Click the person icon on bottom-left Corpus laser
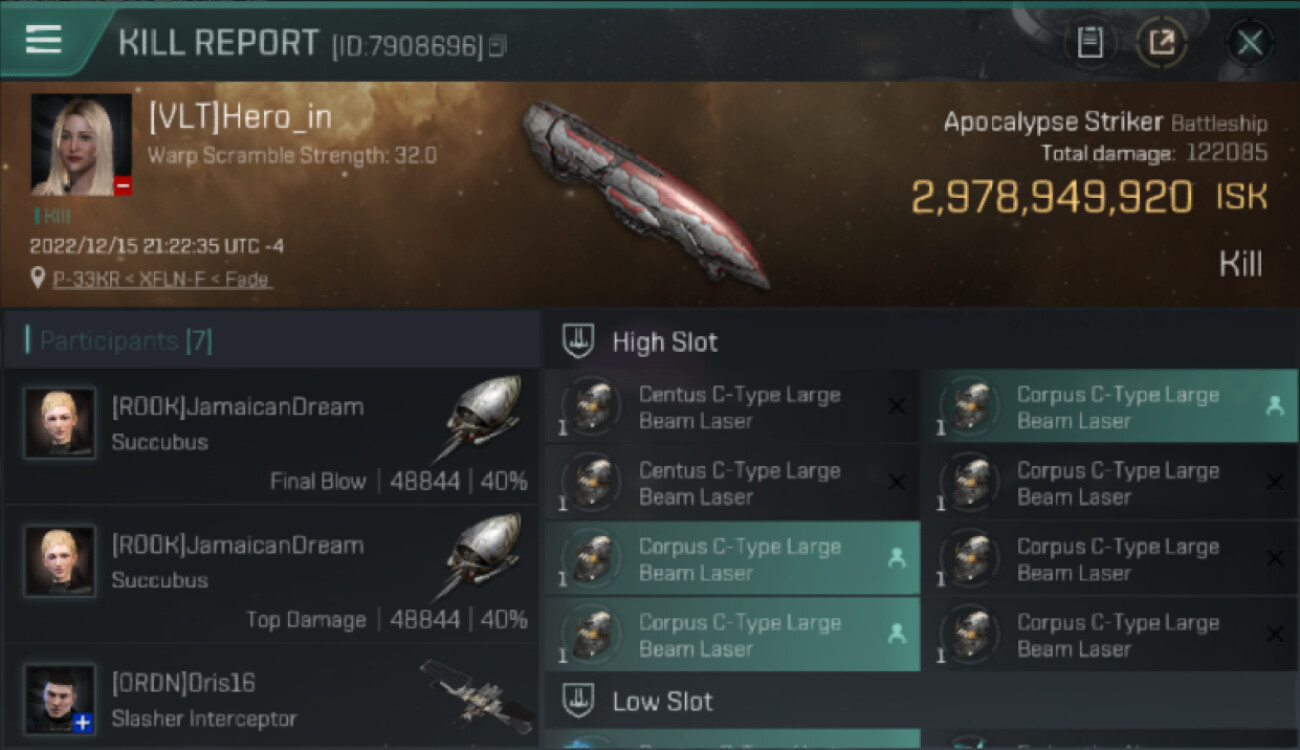The width and height of the screenshot is (1300, 750). coord(896,634)
